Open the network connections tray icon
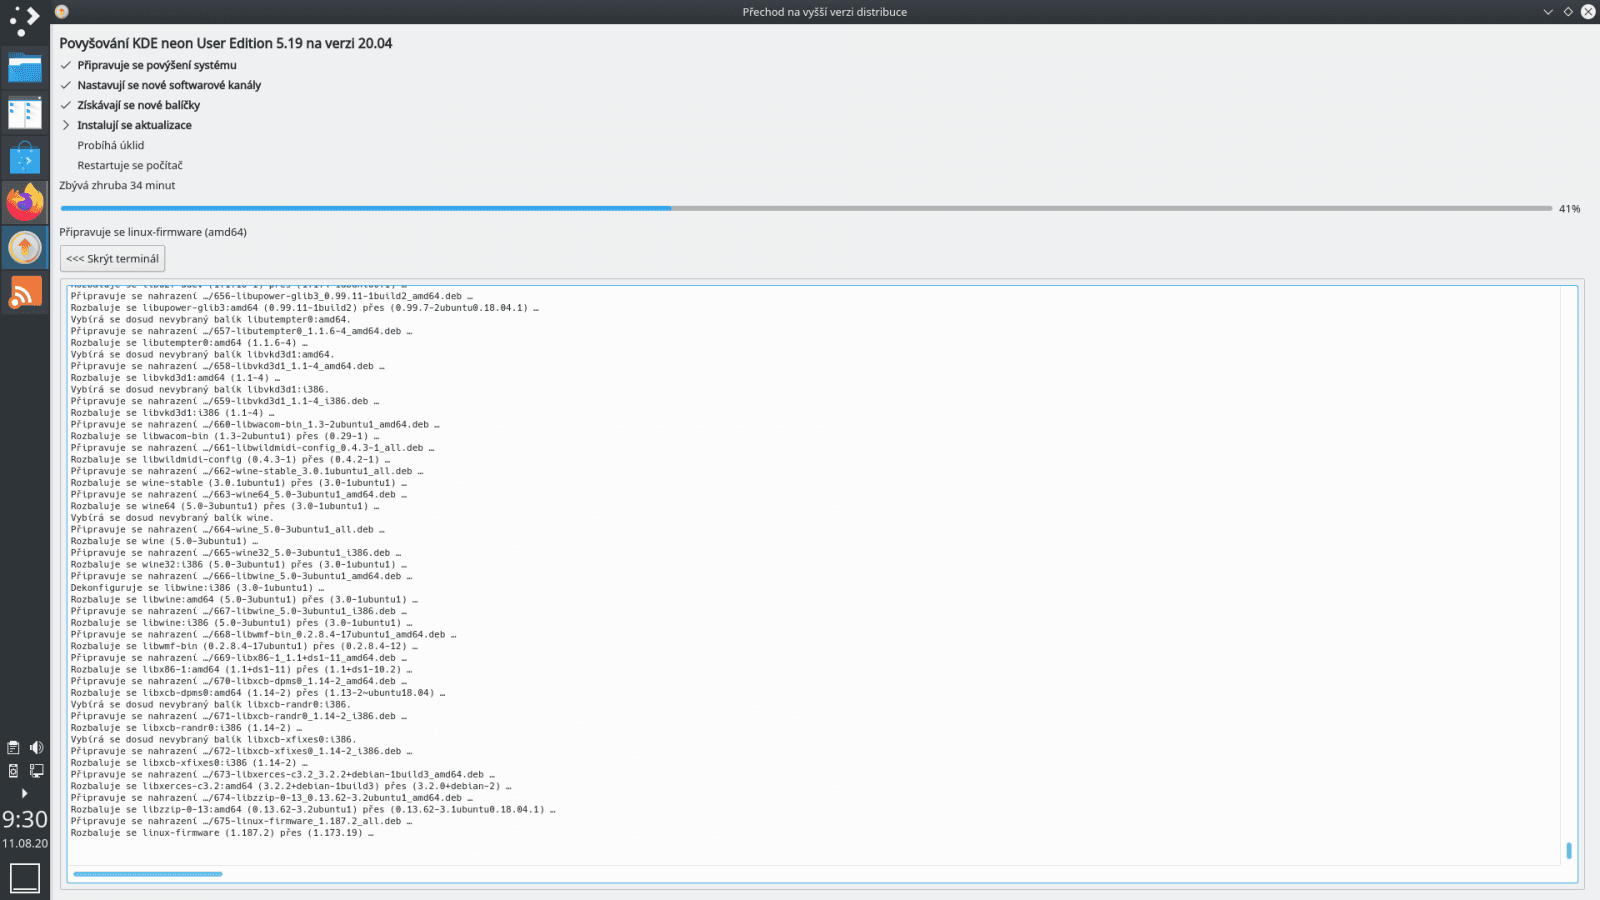 [x=37, y=770]
